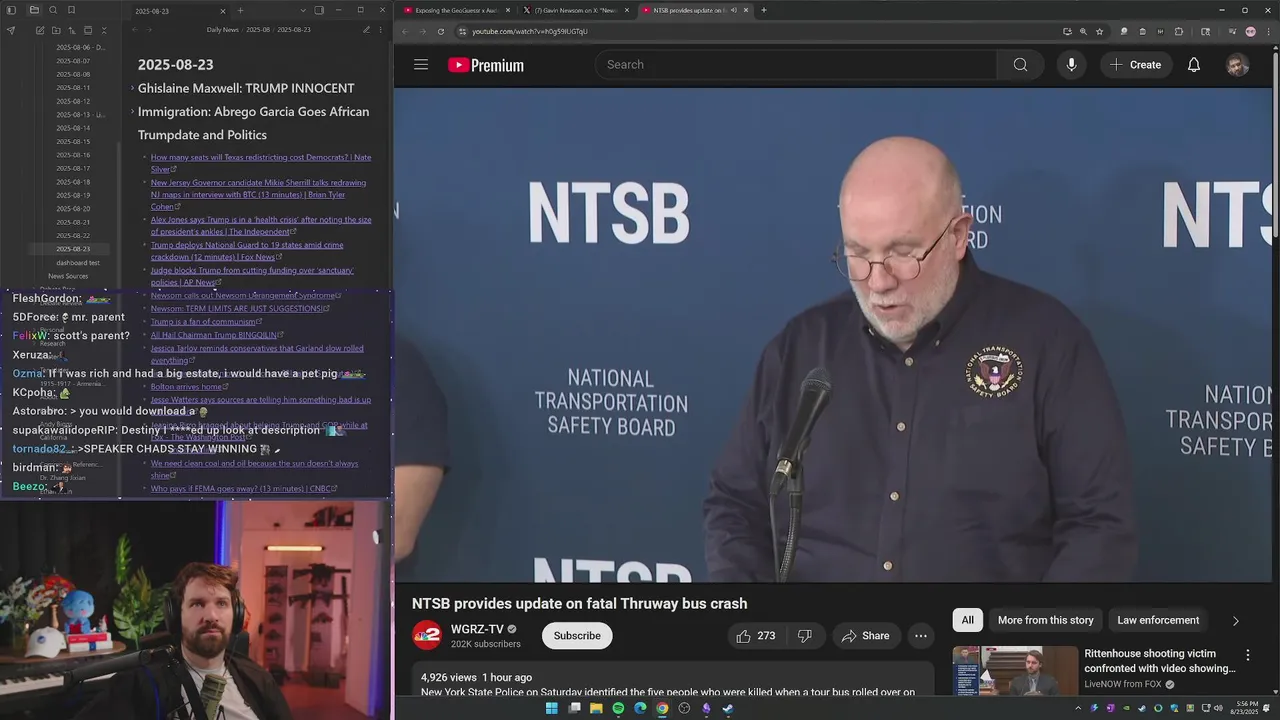Open YouTube account avatar menu

tap(1238, 65)
